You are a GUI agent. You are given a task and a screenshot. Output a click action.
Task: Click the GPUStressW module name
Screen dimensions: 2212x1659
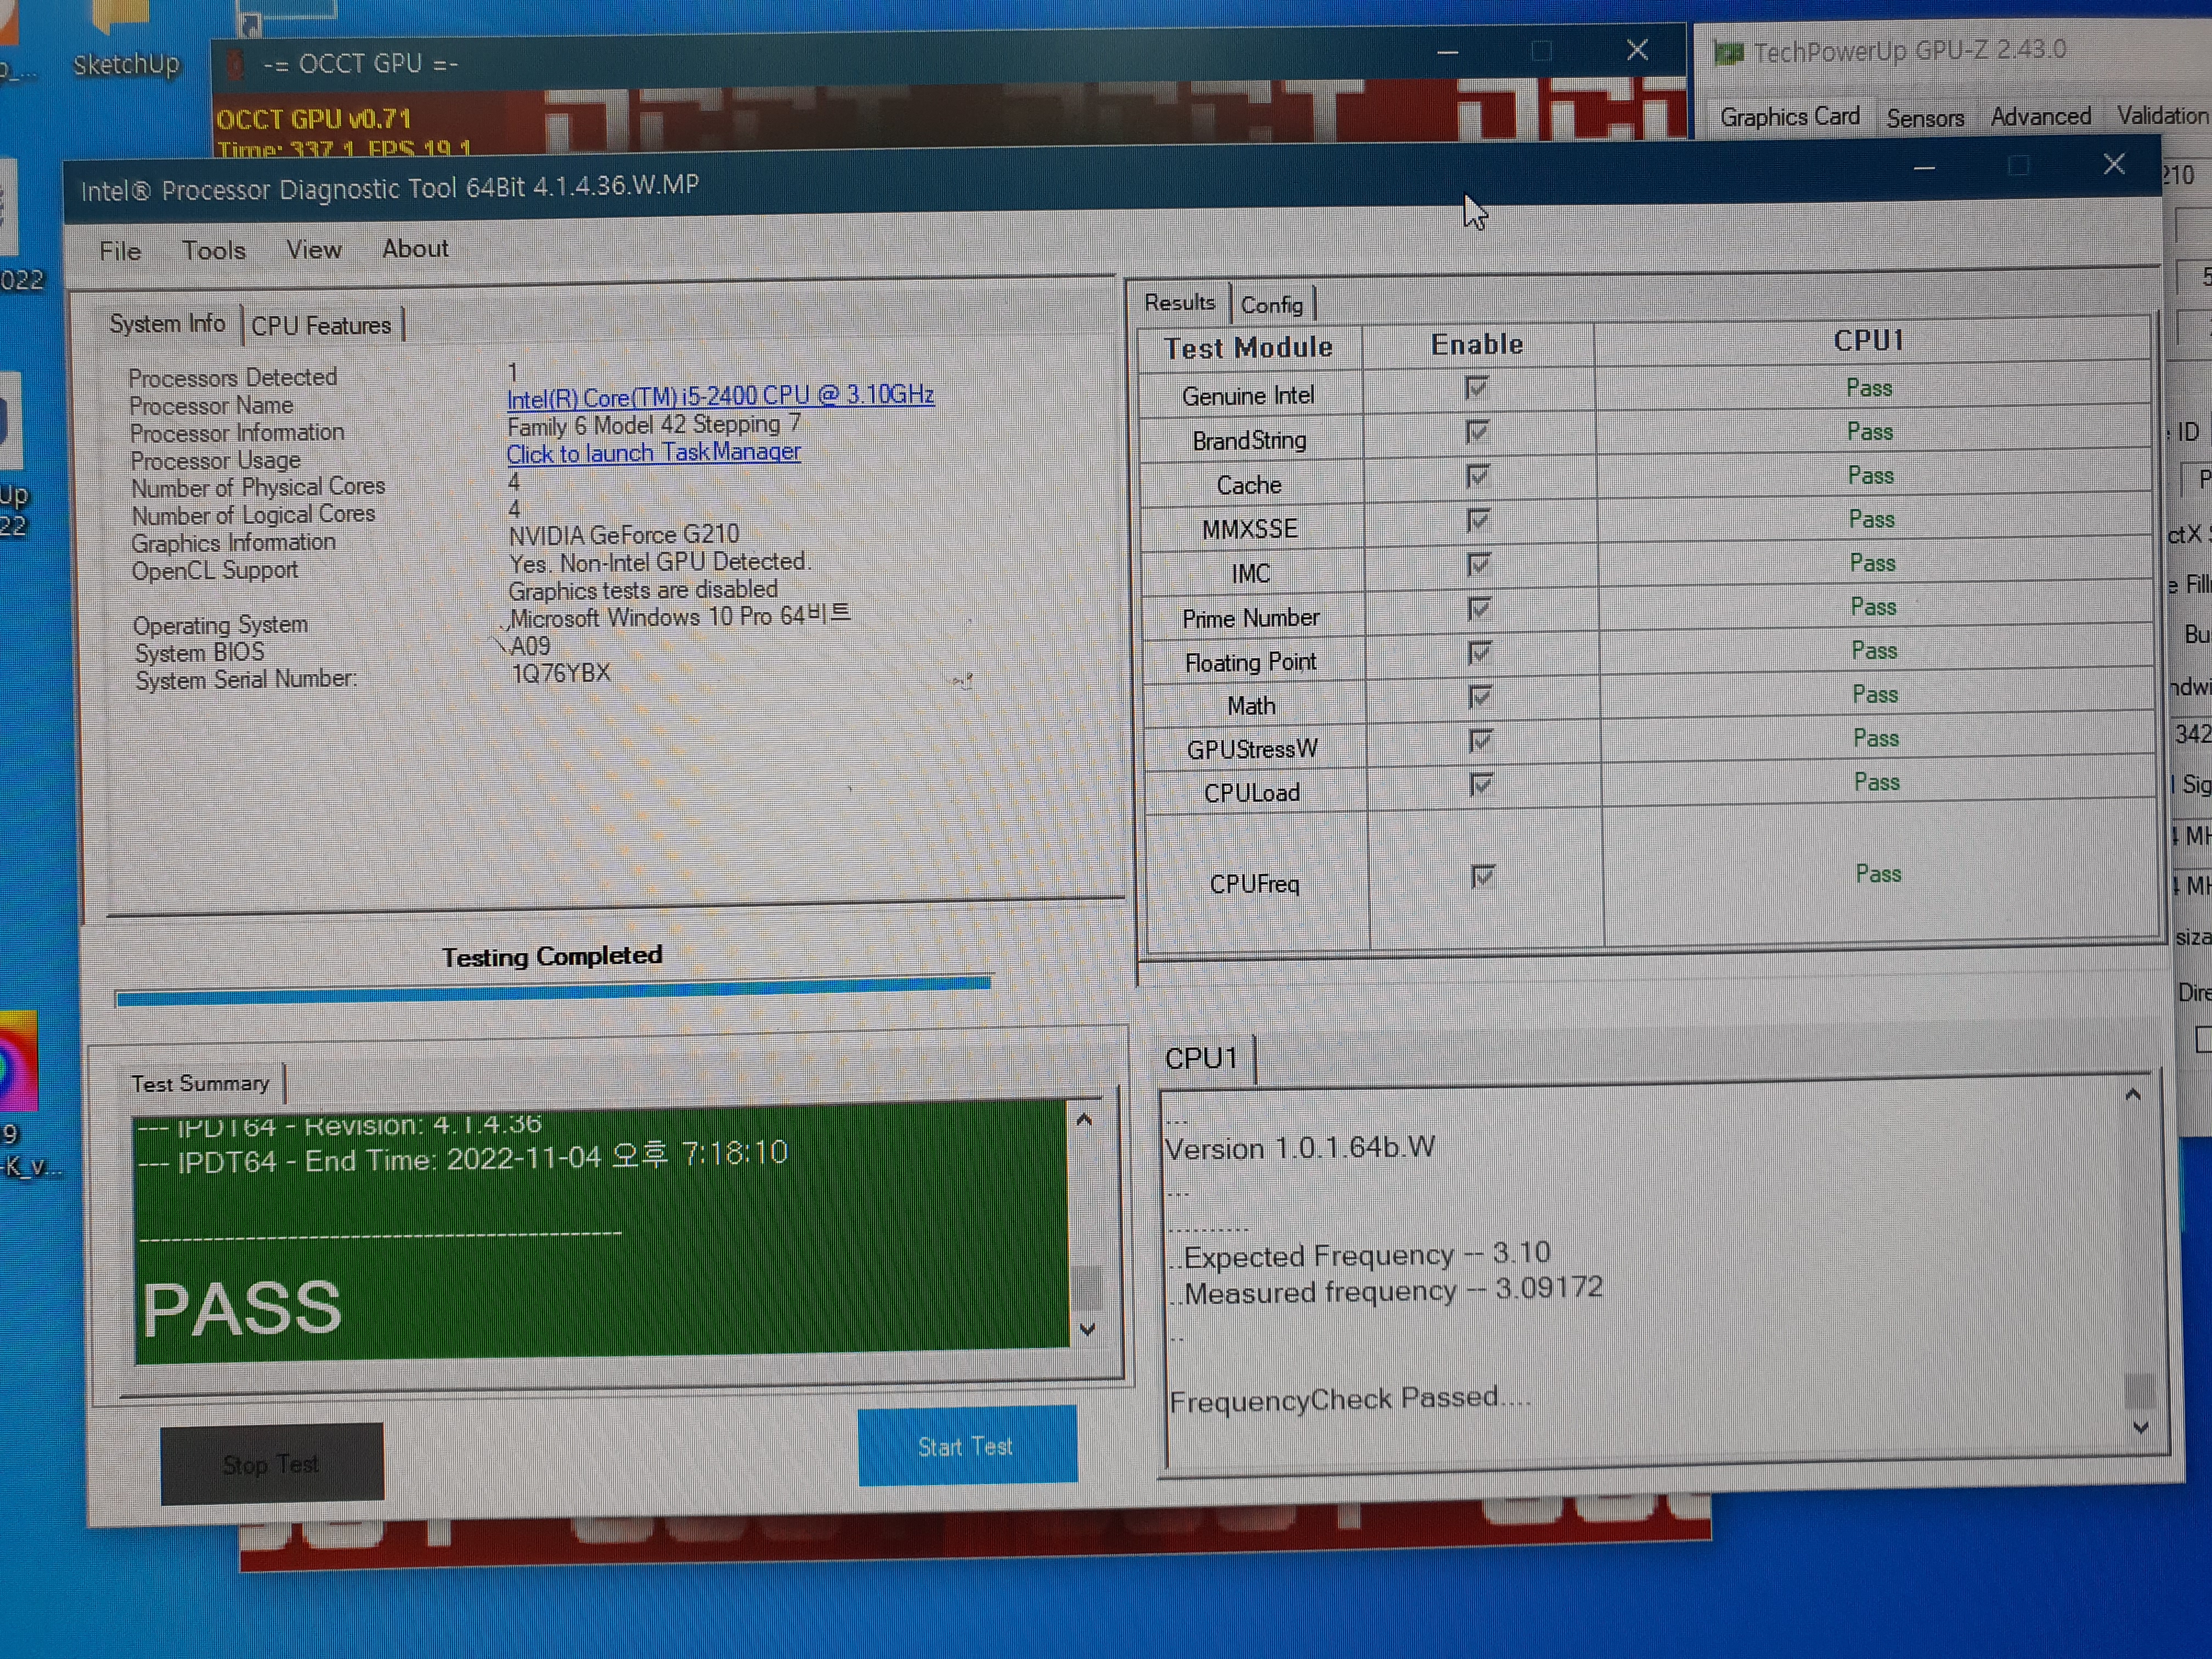1252,749
